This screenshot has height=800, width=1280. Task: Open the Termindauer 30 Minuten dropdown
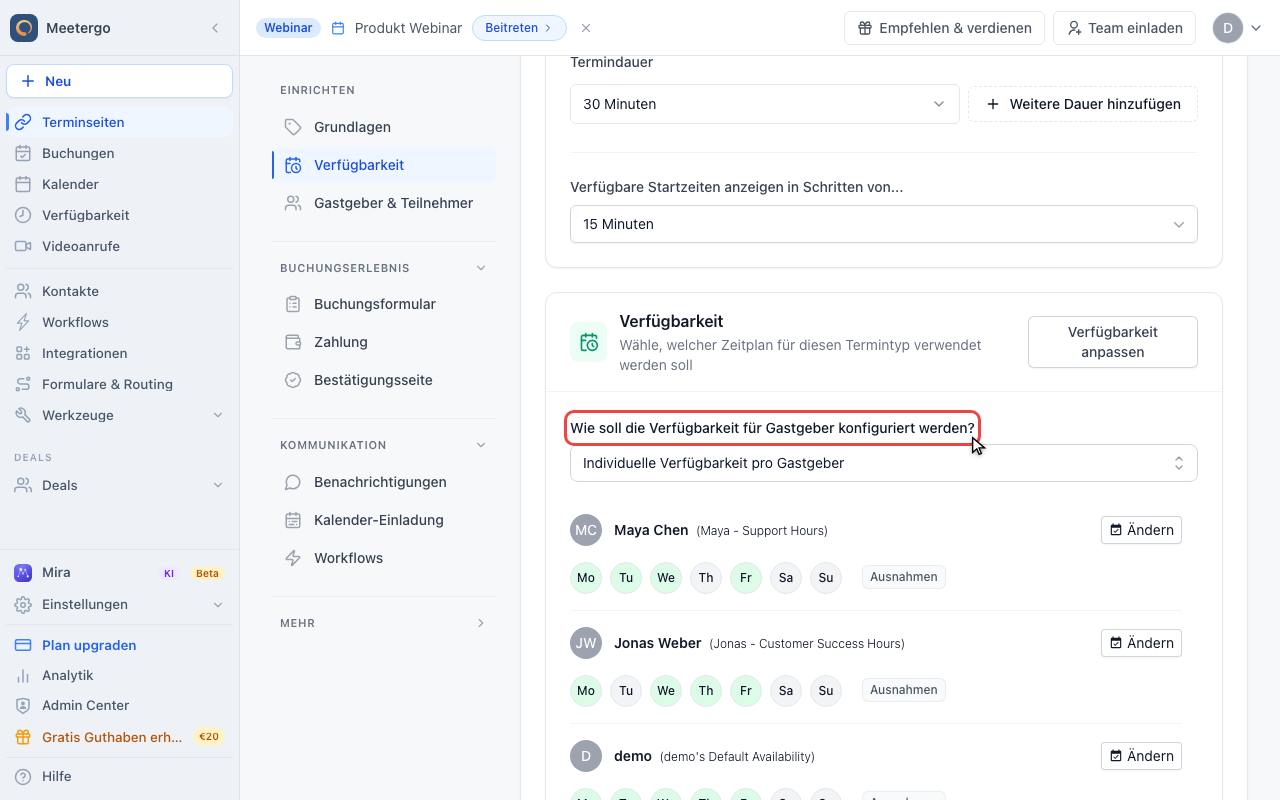click(765, 104)
